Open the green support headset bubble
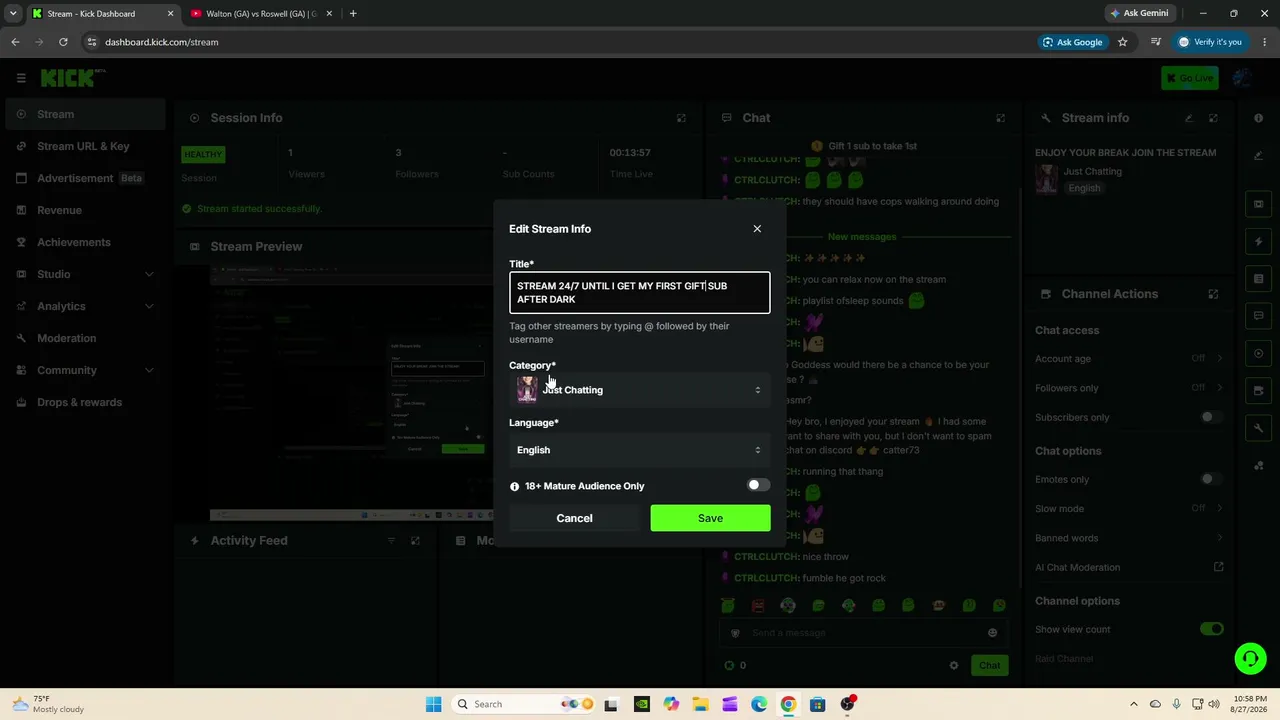The height and width of the screenshot is (720, 1280). [1250, 658]
